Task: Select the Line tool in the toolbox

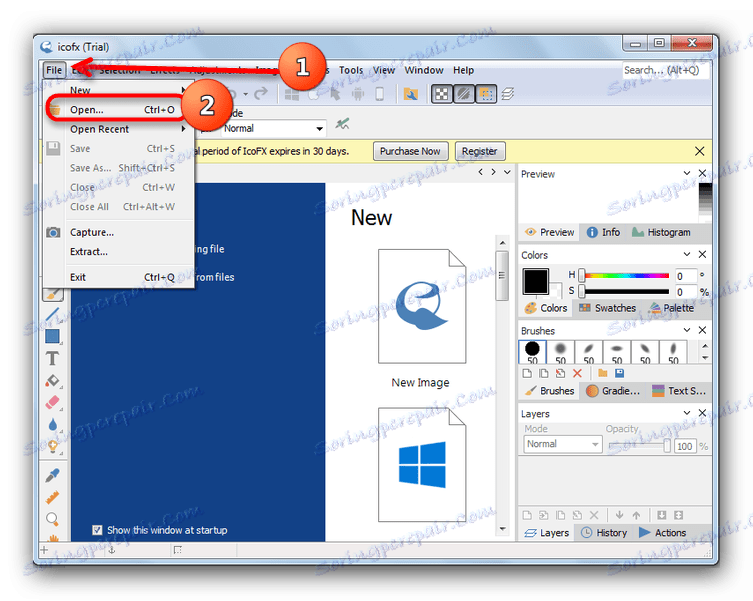Action: [52, 315]
